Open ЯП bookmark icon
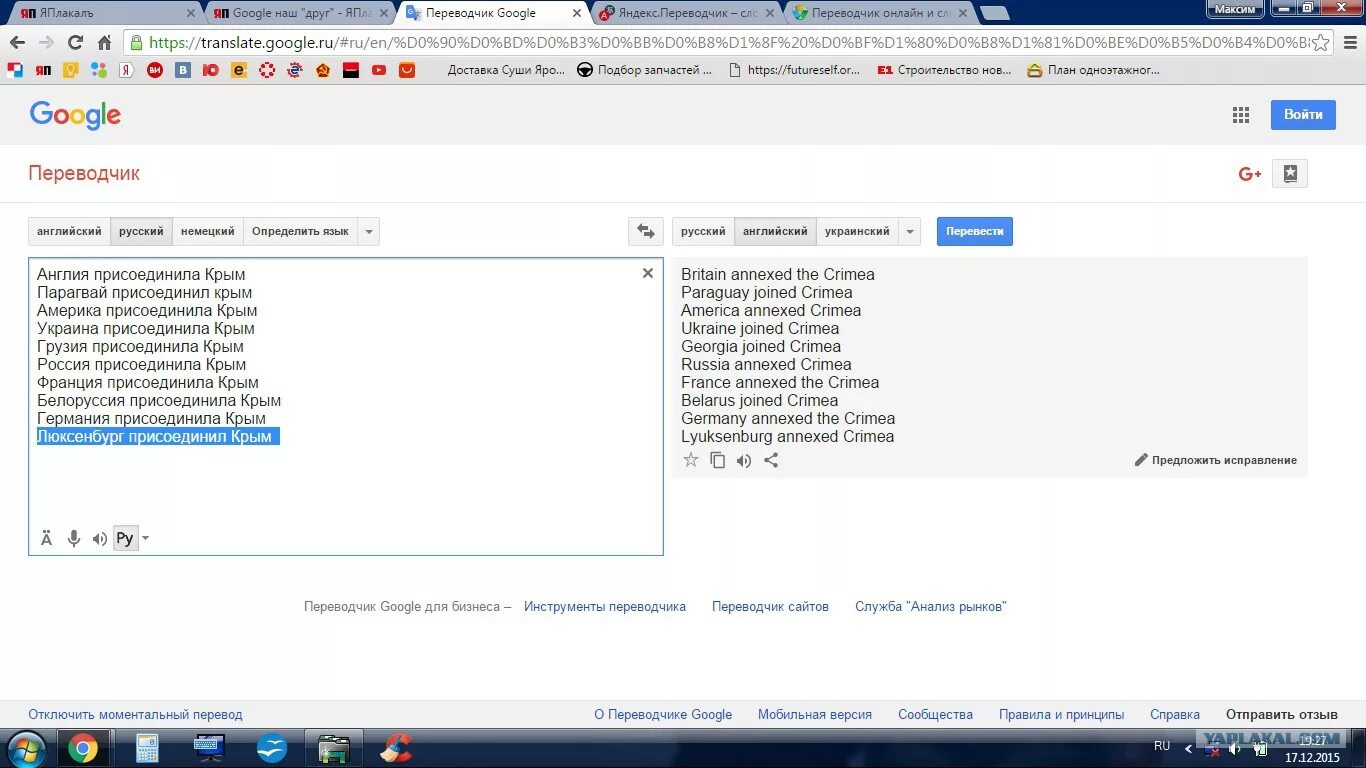The height and width of the screenshot is (768, 1366). [x=42, y=70]
